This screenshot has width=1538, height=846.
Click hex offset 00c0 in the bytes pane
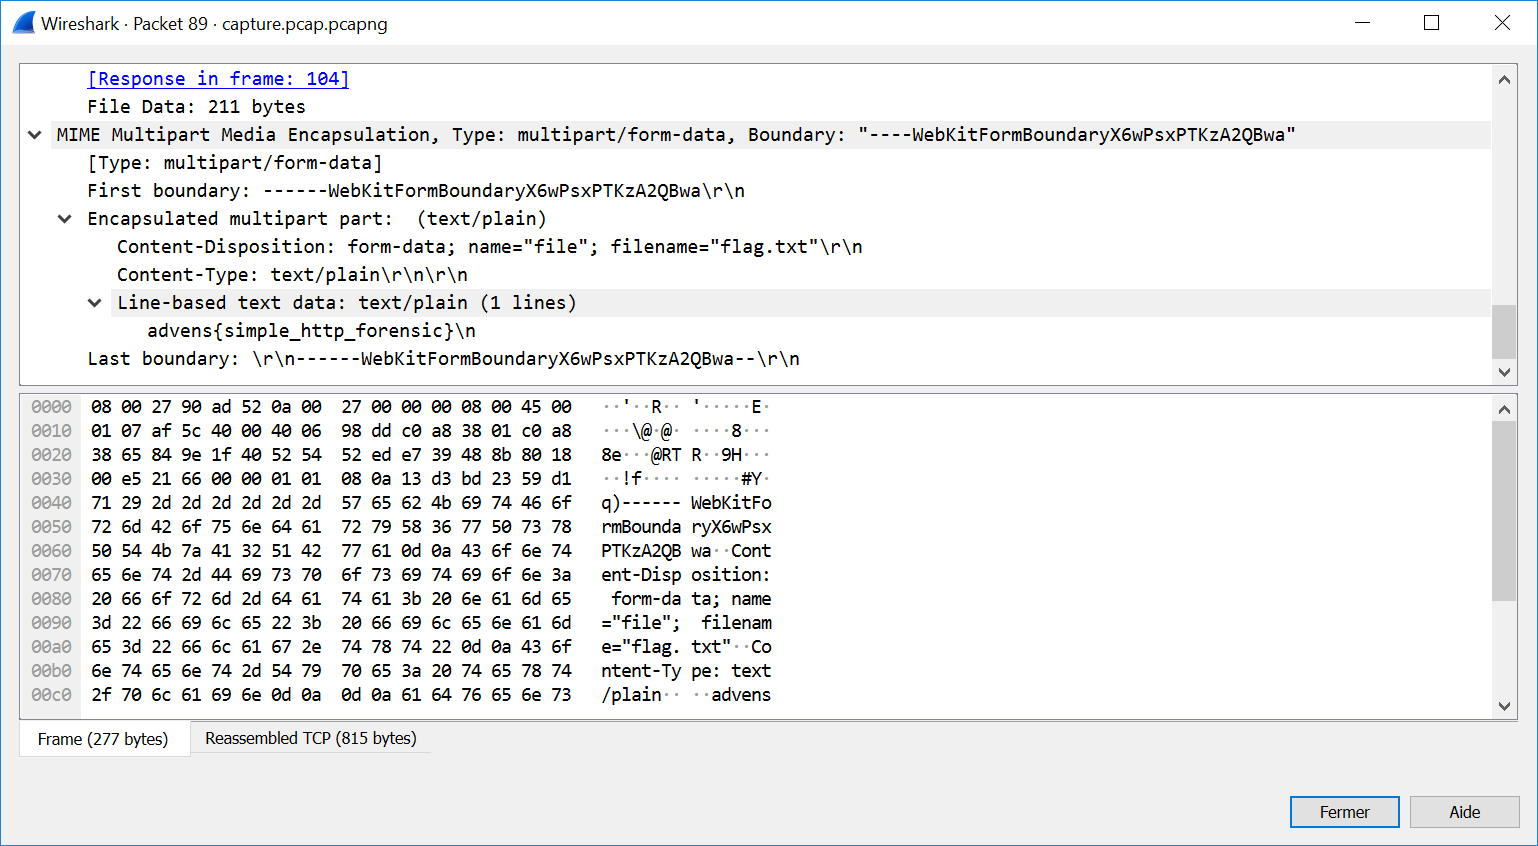coord(51,695)
